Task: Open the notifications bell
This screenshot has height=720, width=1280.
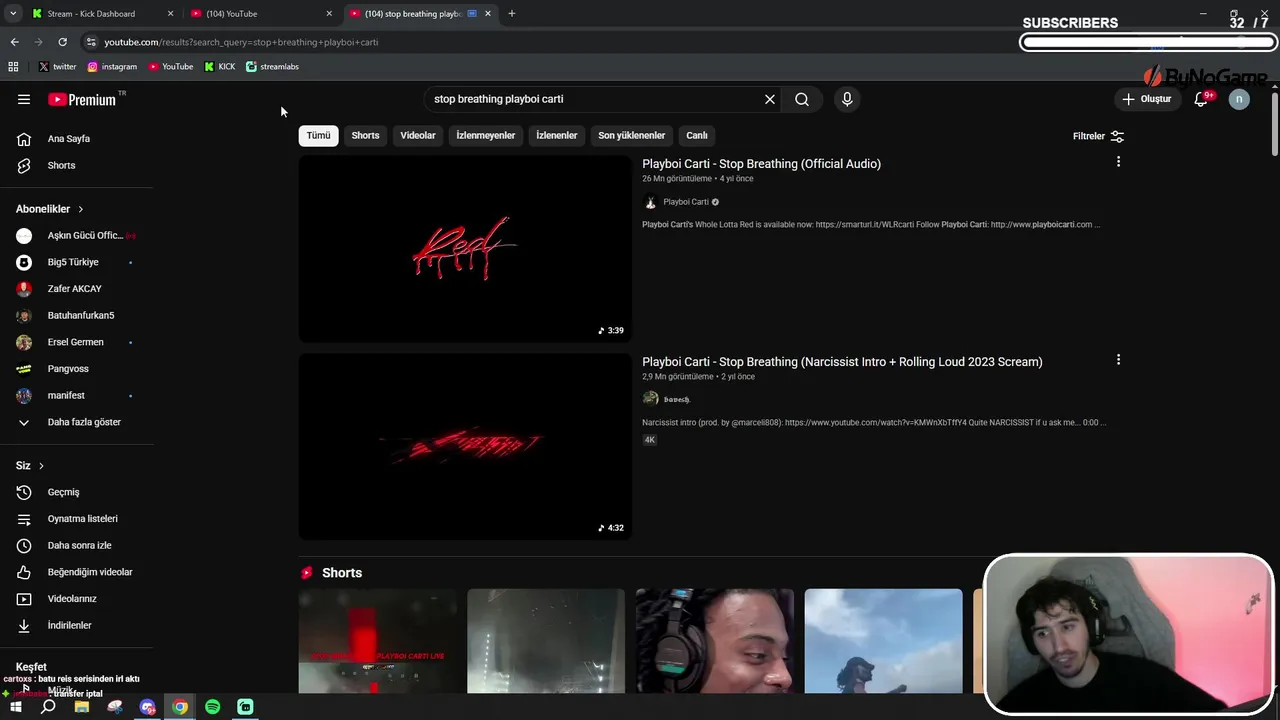Action: (x=1201, y=99)
